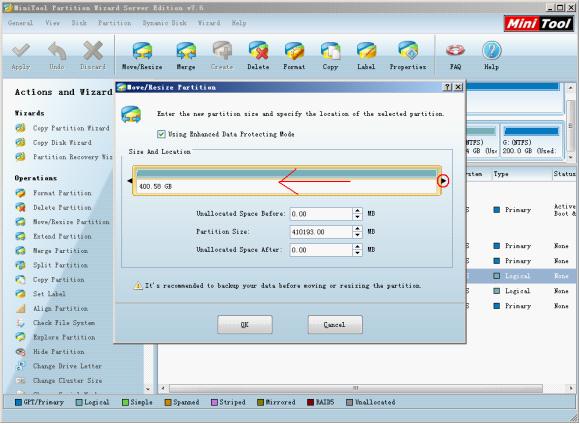Screen dimensions: 580x424
Task: Click the dialog's question-mark help button
Action: pos(447,87)
